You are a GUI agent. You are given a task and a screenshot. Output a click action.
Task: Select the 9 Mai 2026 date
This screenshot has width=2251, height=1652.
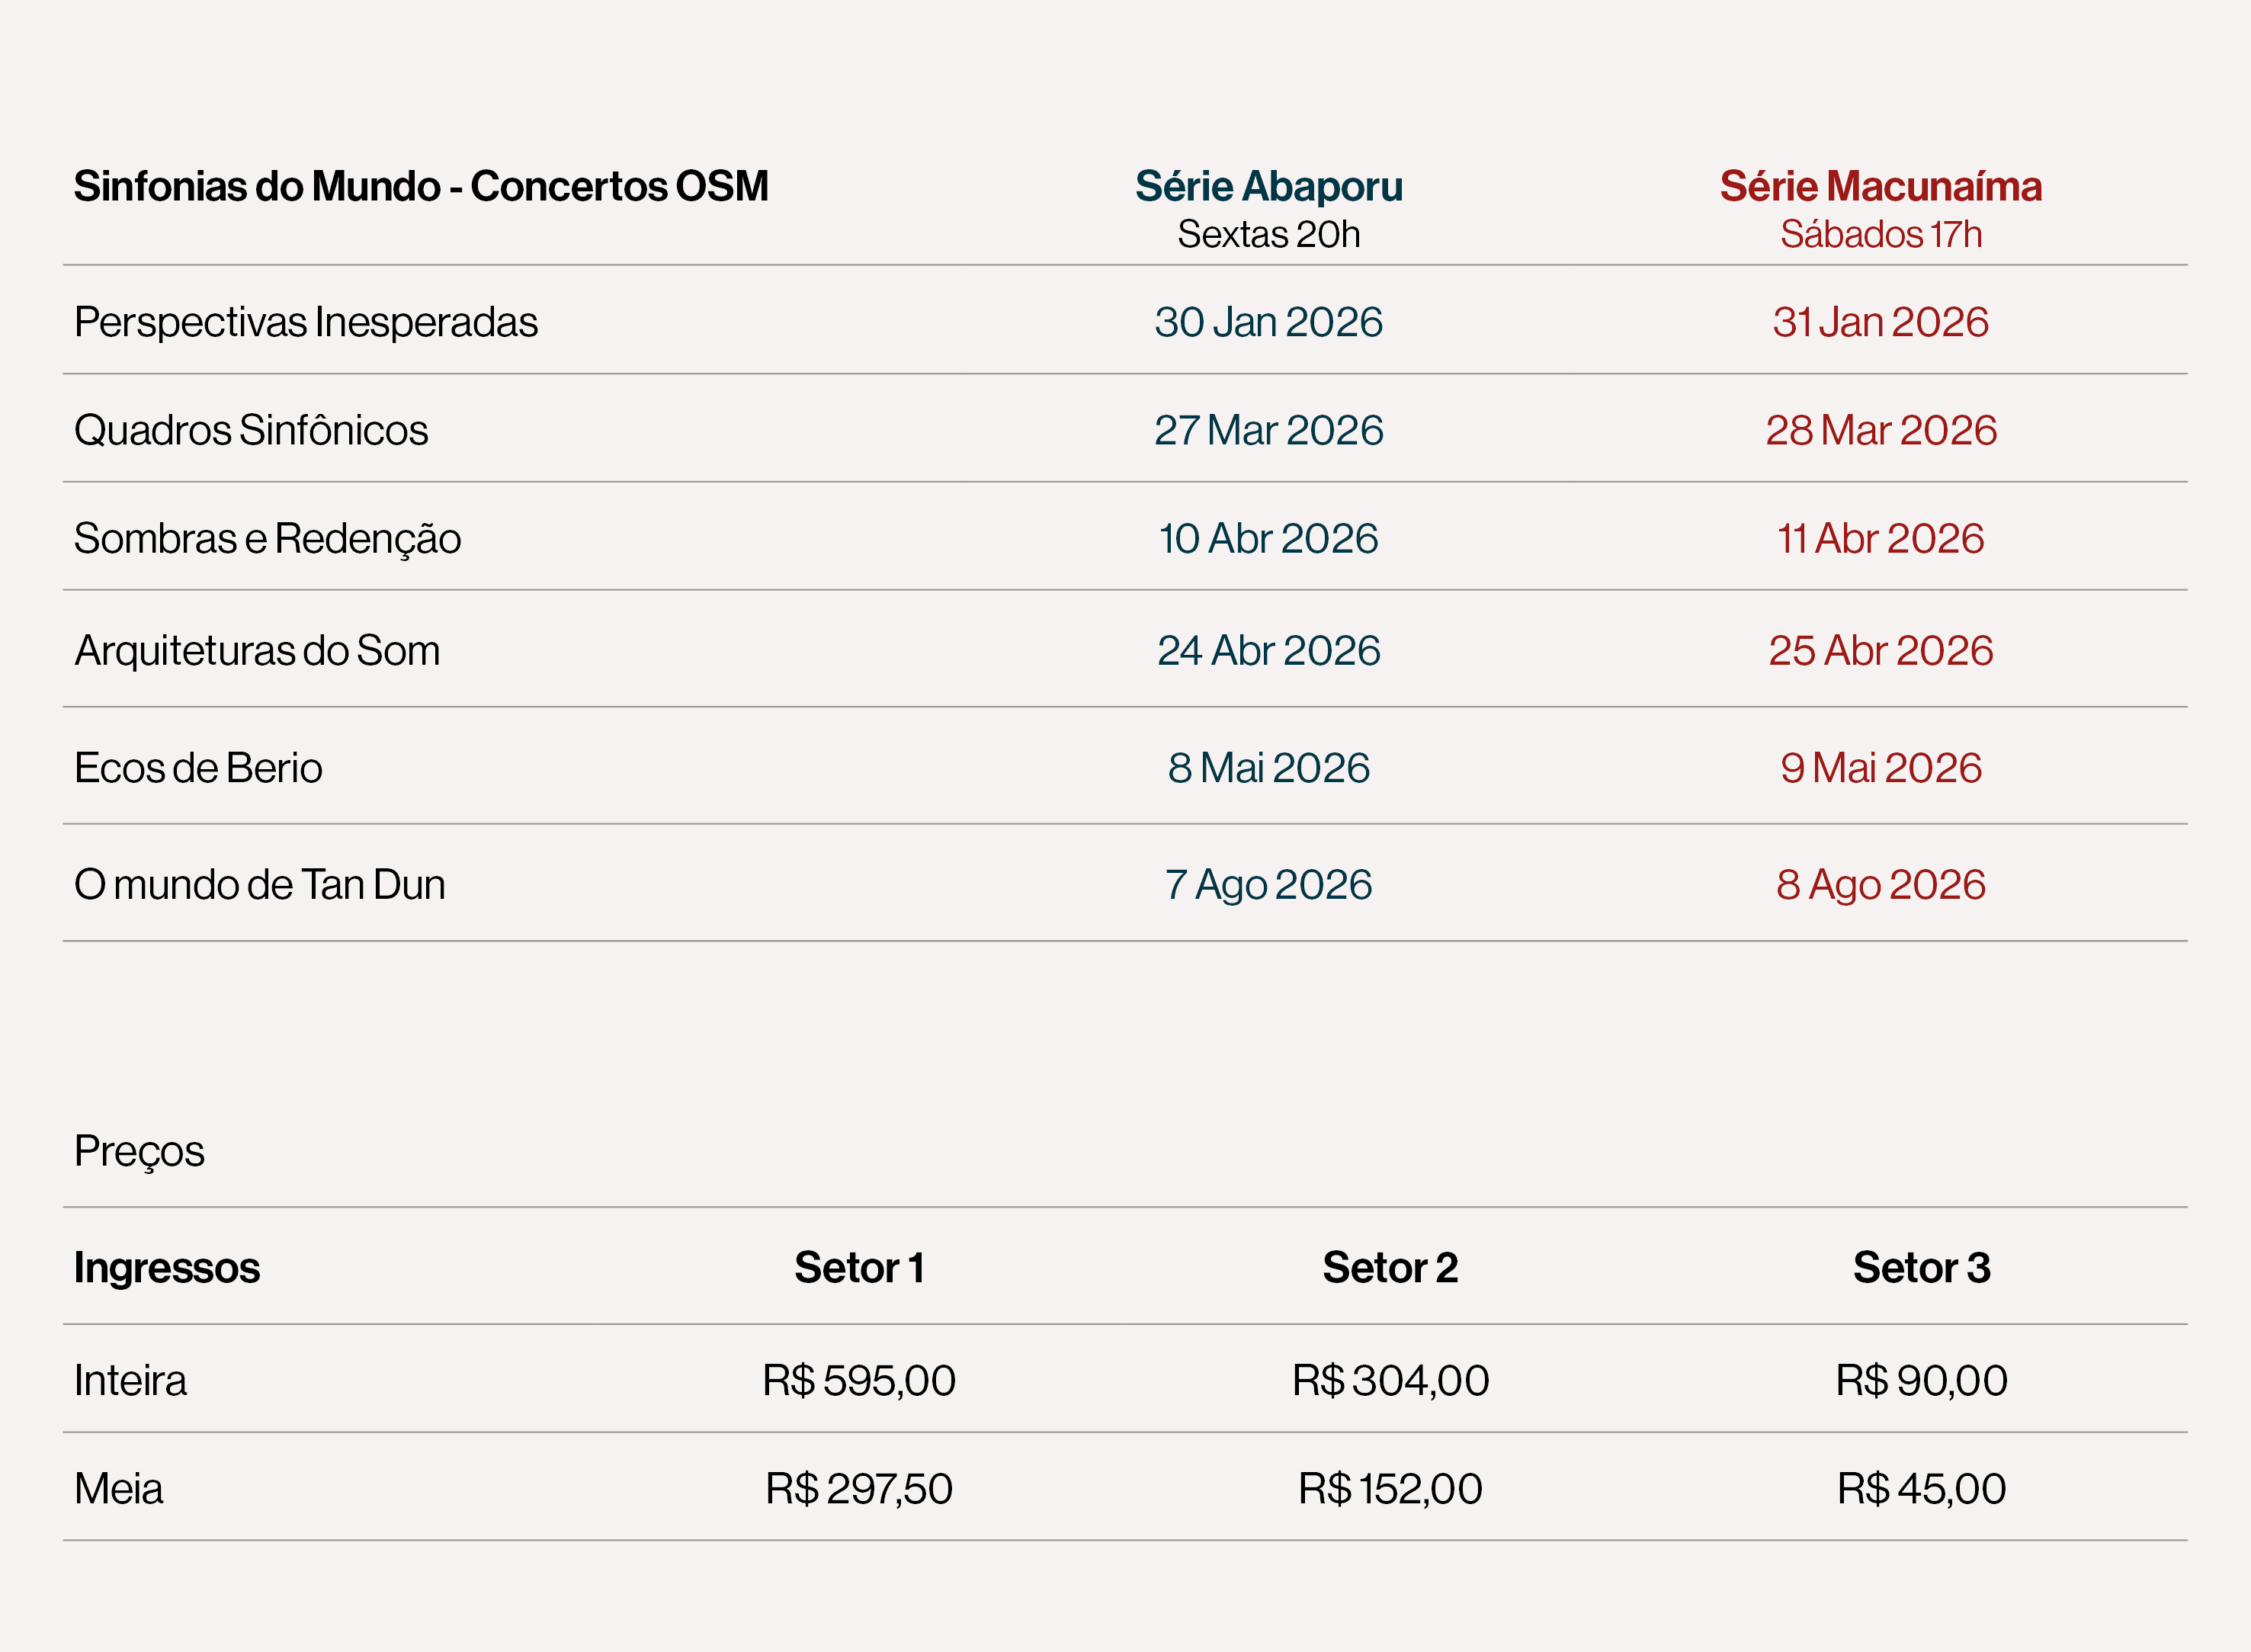coord(1880,767)
